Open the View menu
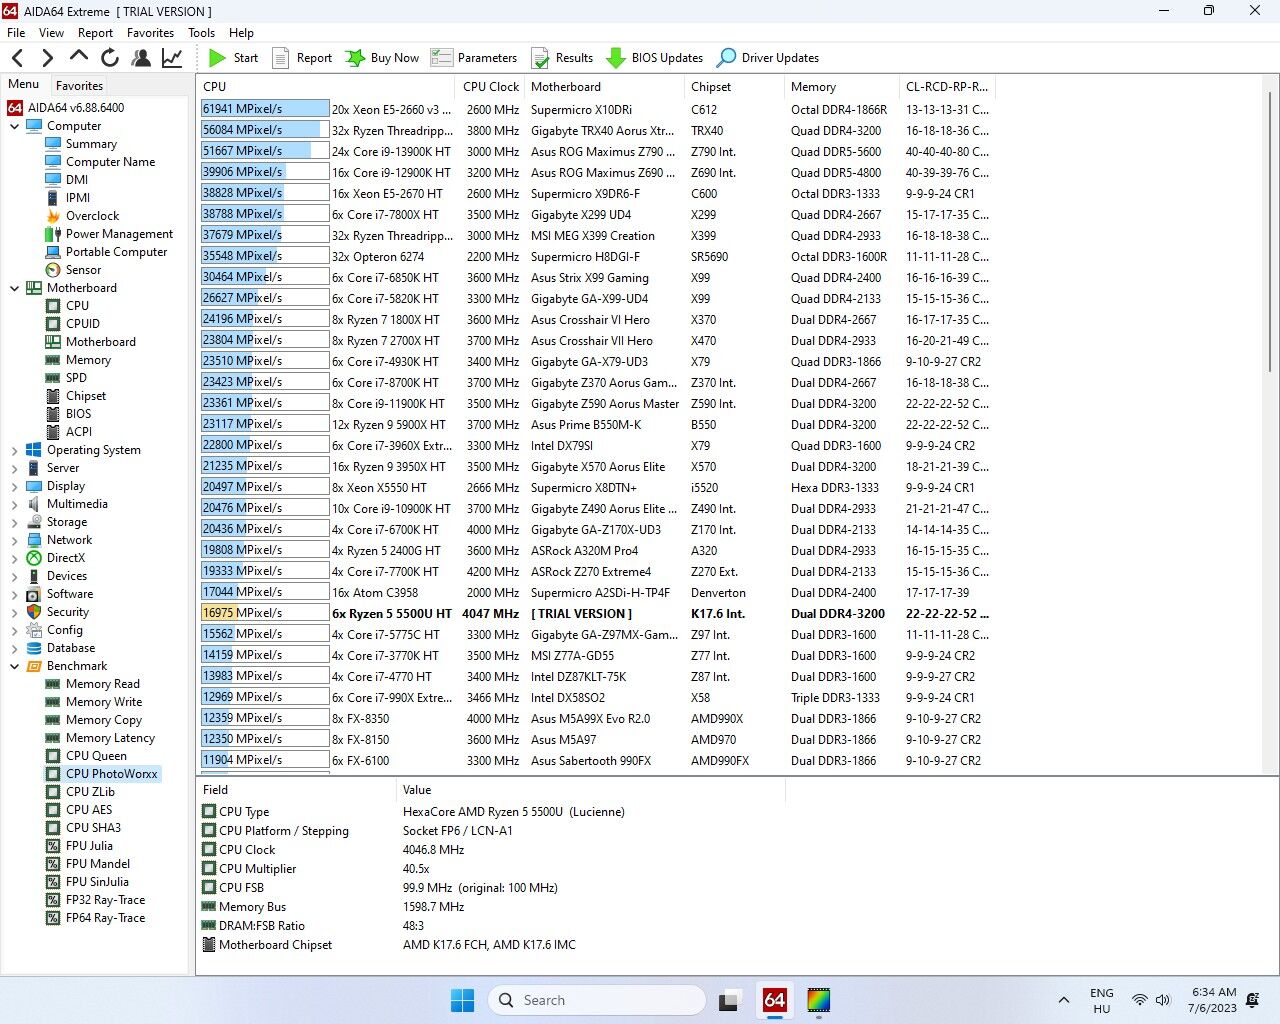This screenshot has height=1024, width=1280. pyautogui.click(x=51, y=32)
